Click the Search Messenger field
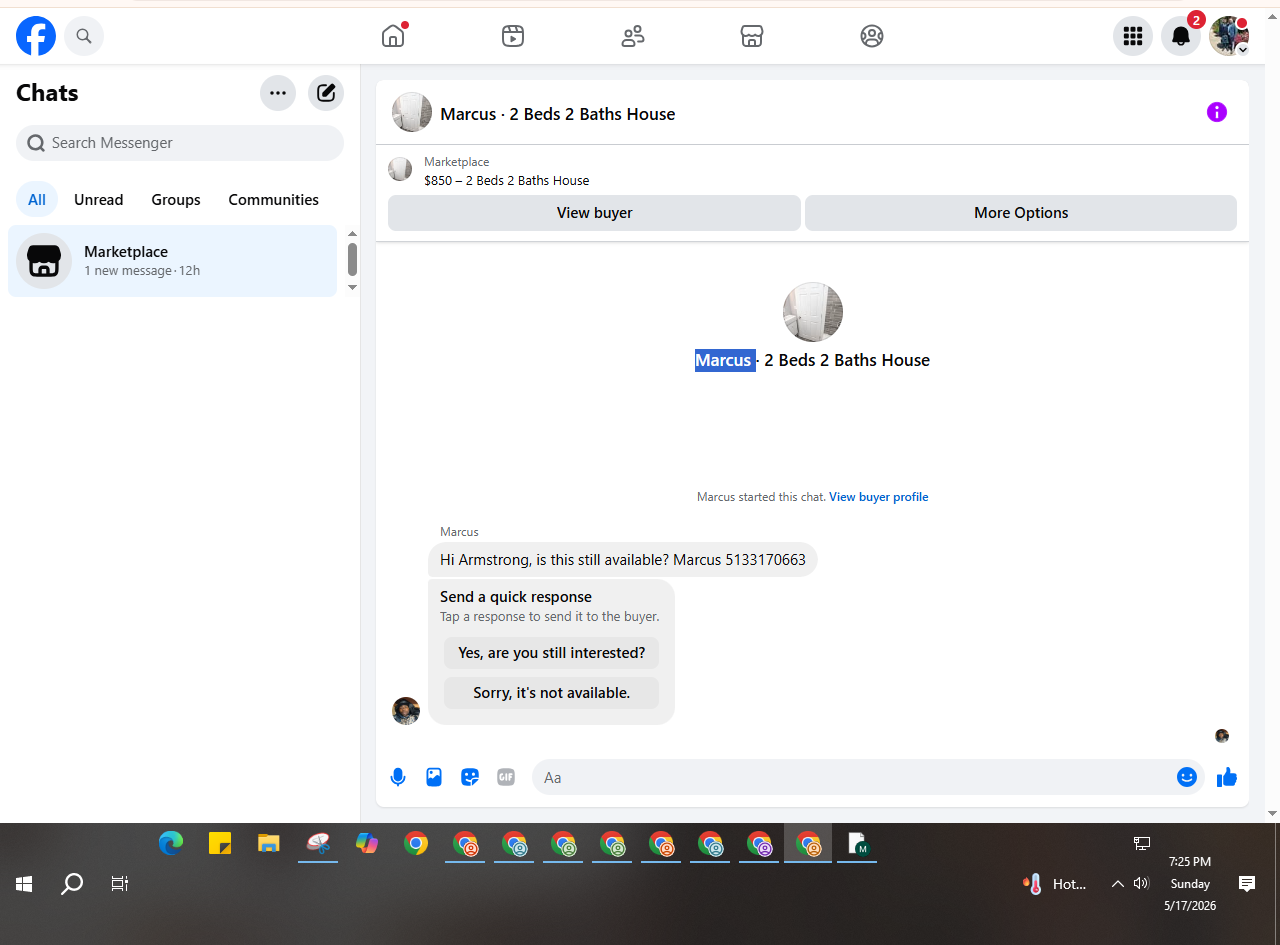Viewport: 1280px width, 945px height. 180,143
